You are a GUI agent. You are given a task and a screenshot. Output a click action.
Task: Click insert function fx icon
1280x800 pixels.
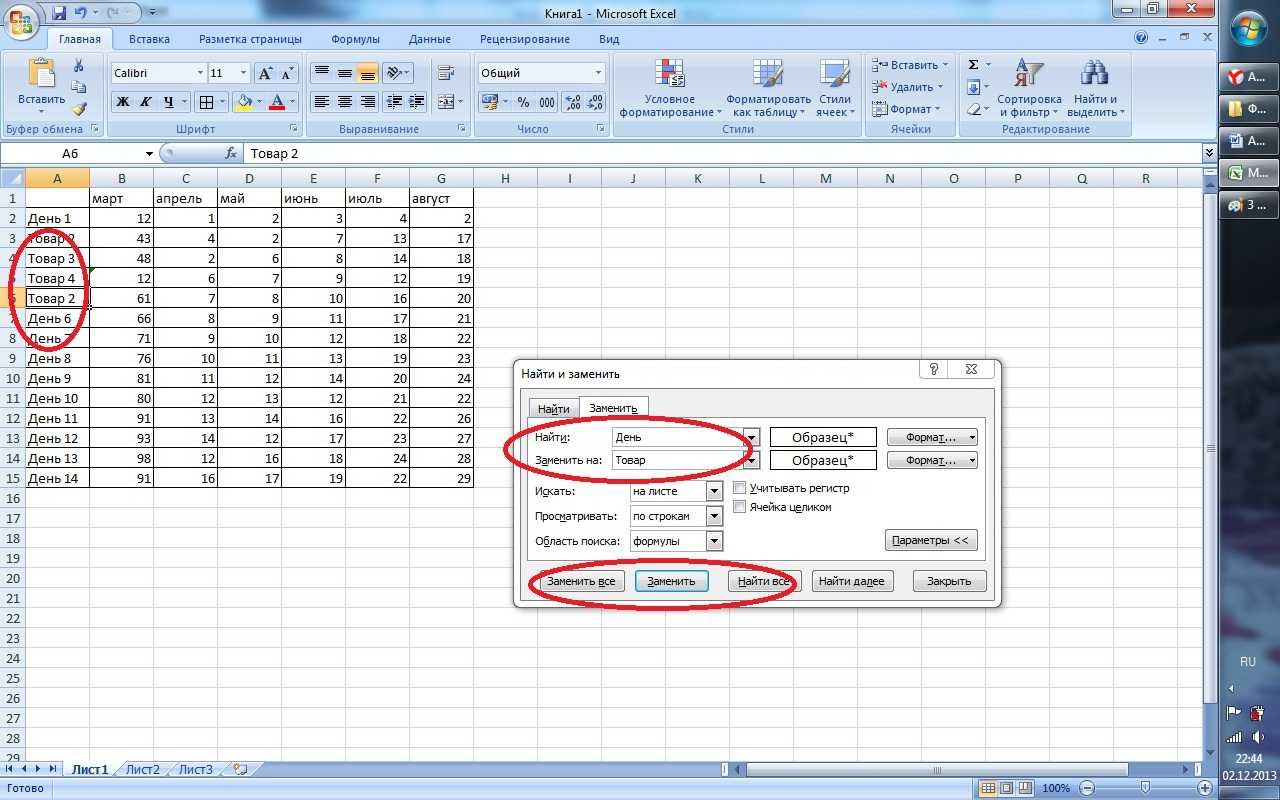tap(231, 153)
